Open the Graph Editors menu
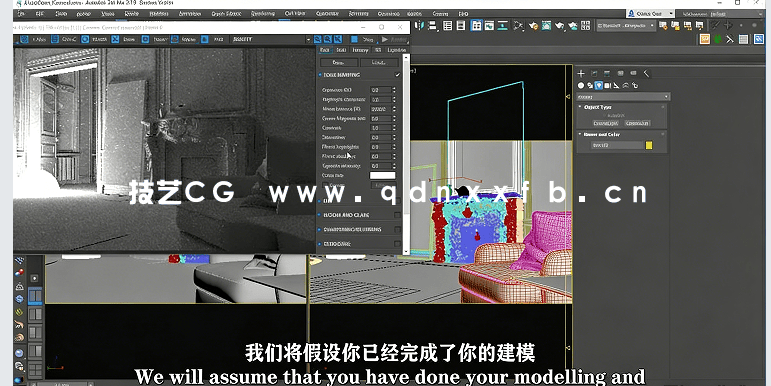The height and width of the screenshot is (386, 771). [x=226, y=14]
